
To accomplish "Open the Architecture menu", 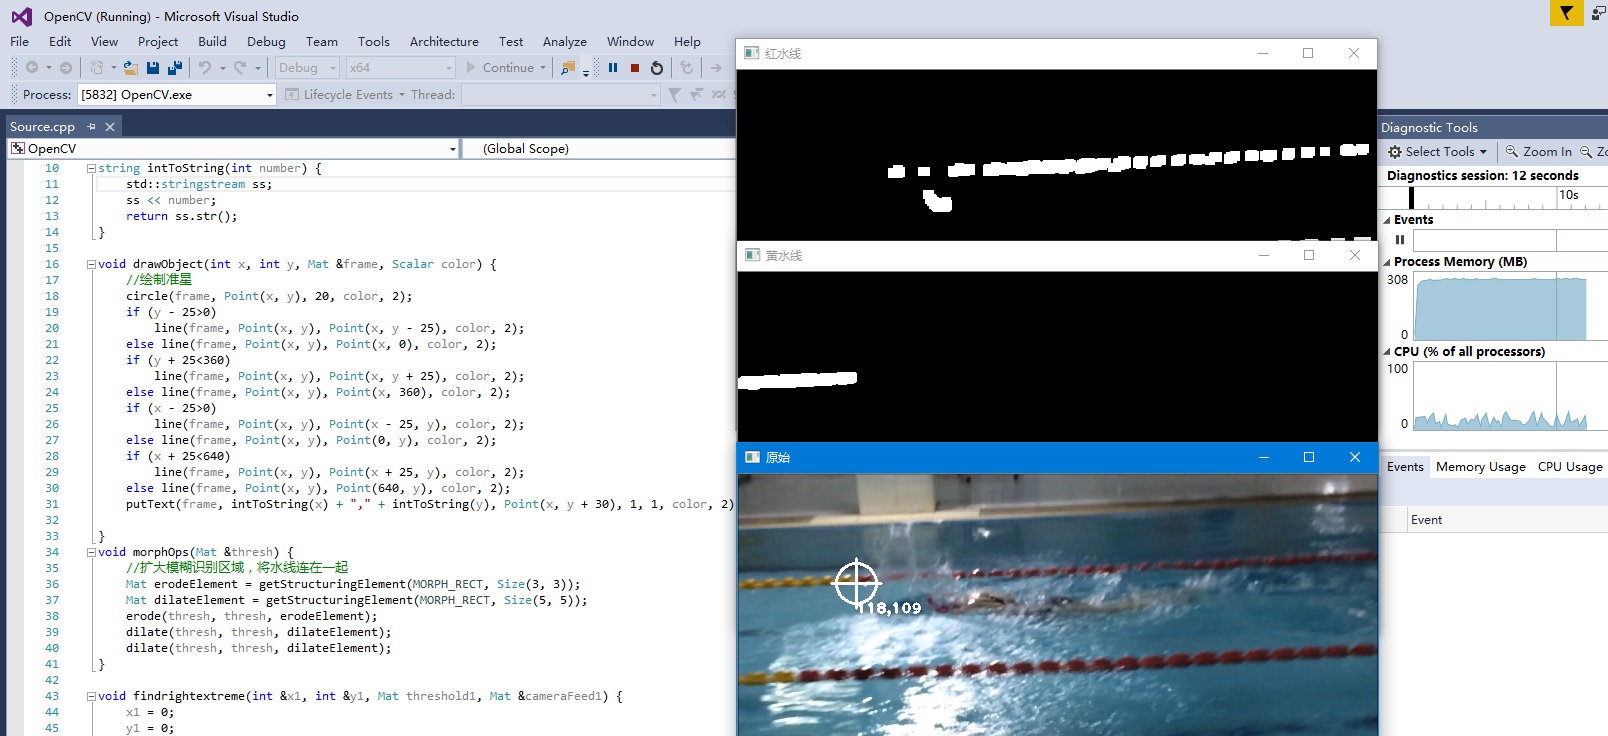I will tap(444, 42).
